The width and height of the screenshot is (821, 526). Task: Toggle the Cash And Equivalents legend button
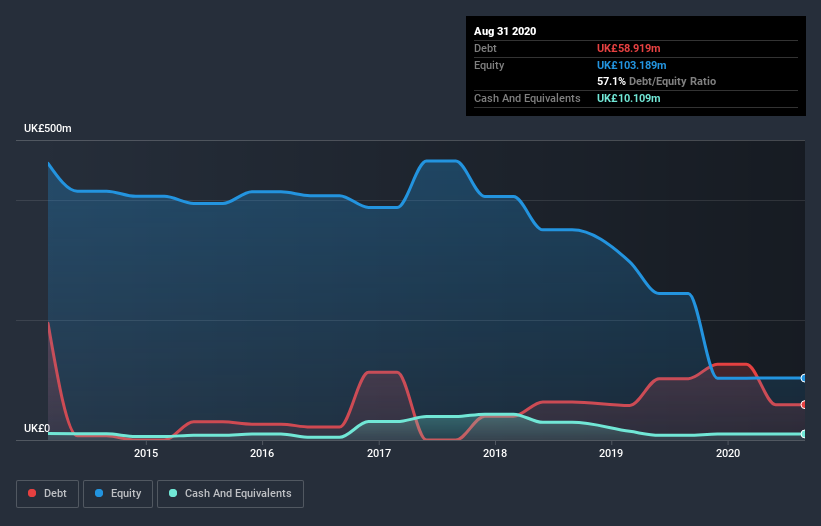click(x=230, y=494)
